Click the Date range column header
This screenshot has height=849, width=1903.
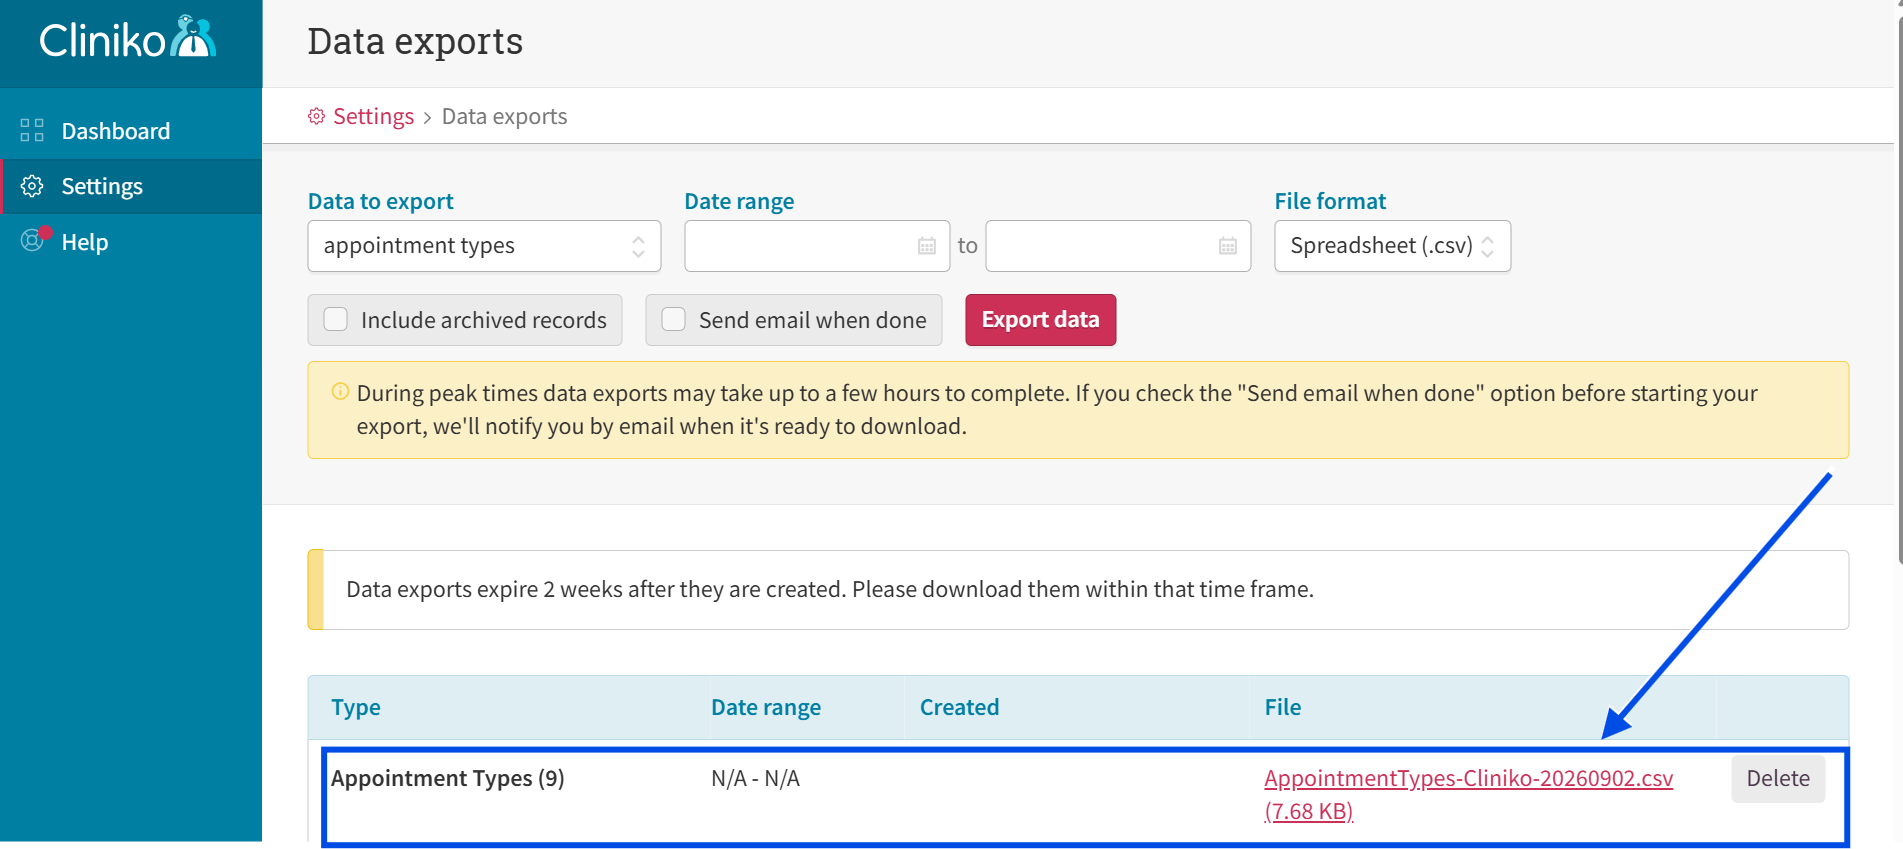[x=766, y=708]
